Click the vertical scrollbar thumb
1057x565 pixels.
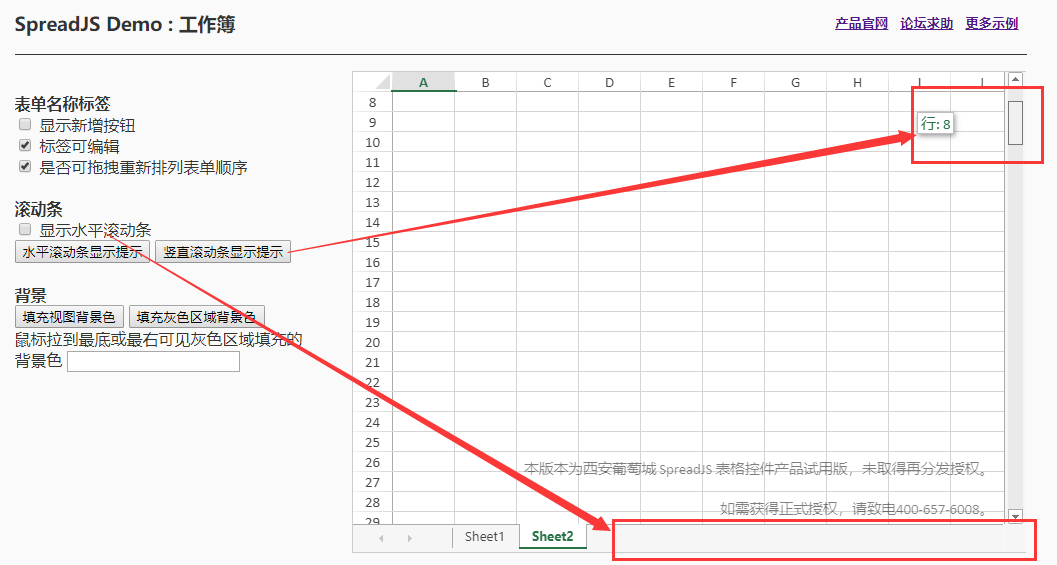click(1015, 122)
